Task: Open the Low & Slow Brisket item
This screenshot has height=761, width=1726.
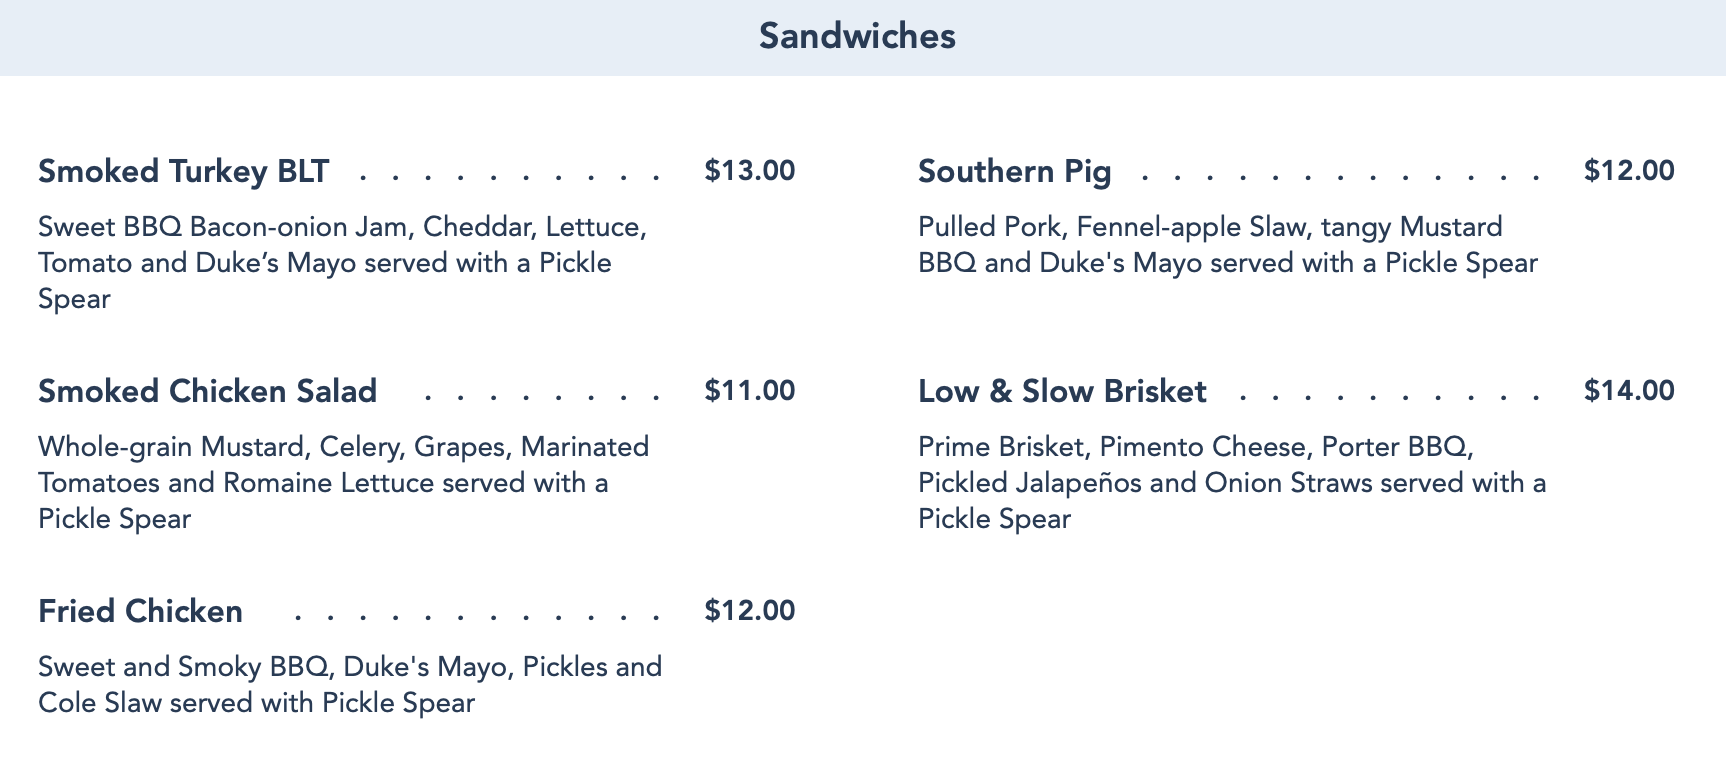Action: (x=1062, y=391)
